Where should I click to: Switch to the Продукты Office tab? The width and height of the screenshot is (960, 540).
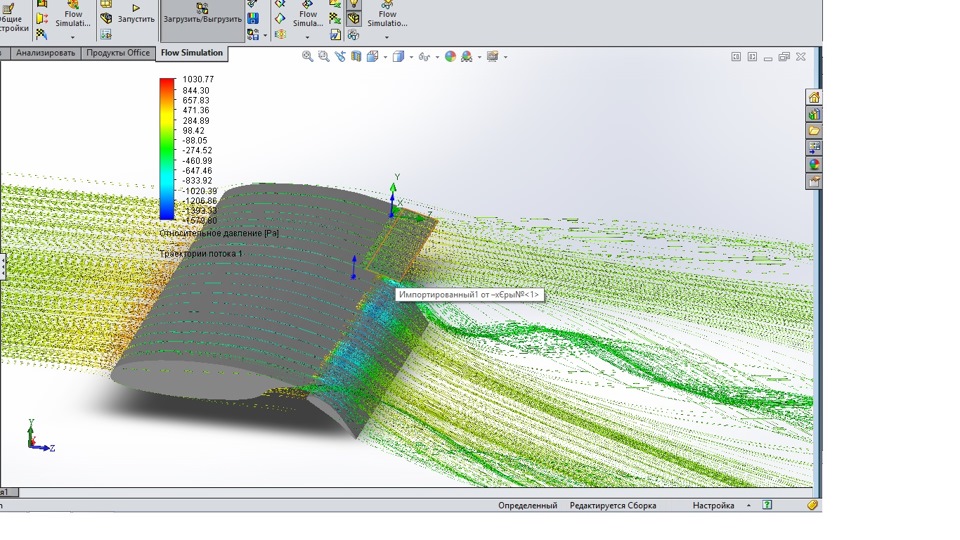coord(118,53)
